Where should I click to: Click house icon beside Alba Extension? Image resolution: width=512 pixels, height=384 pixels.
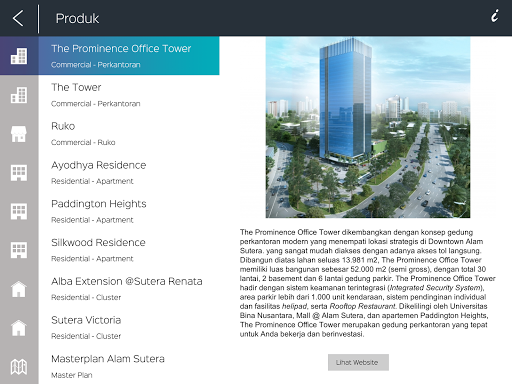point(19,289)
